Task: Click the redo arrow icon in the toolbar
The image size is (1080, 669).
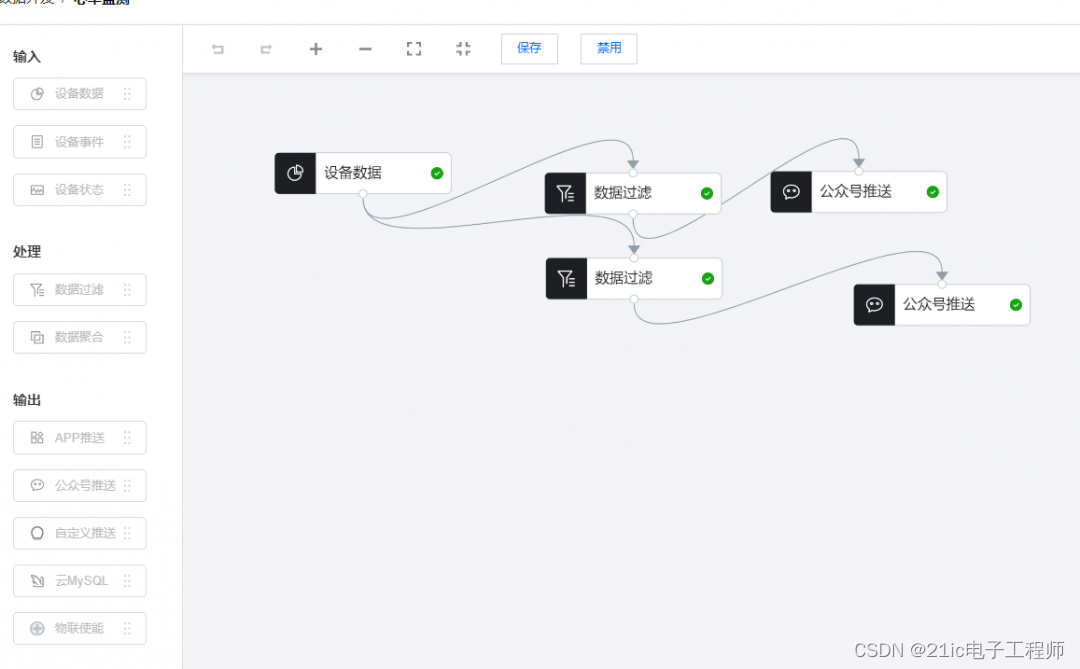Action: pyautogui.click(x=266, y=49)
